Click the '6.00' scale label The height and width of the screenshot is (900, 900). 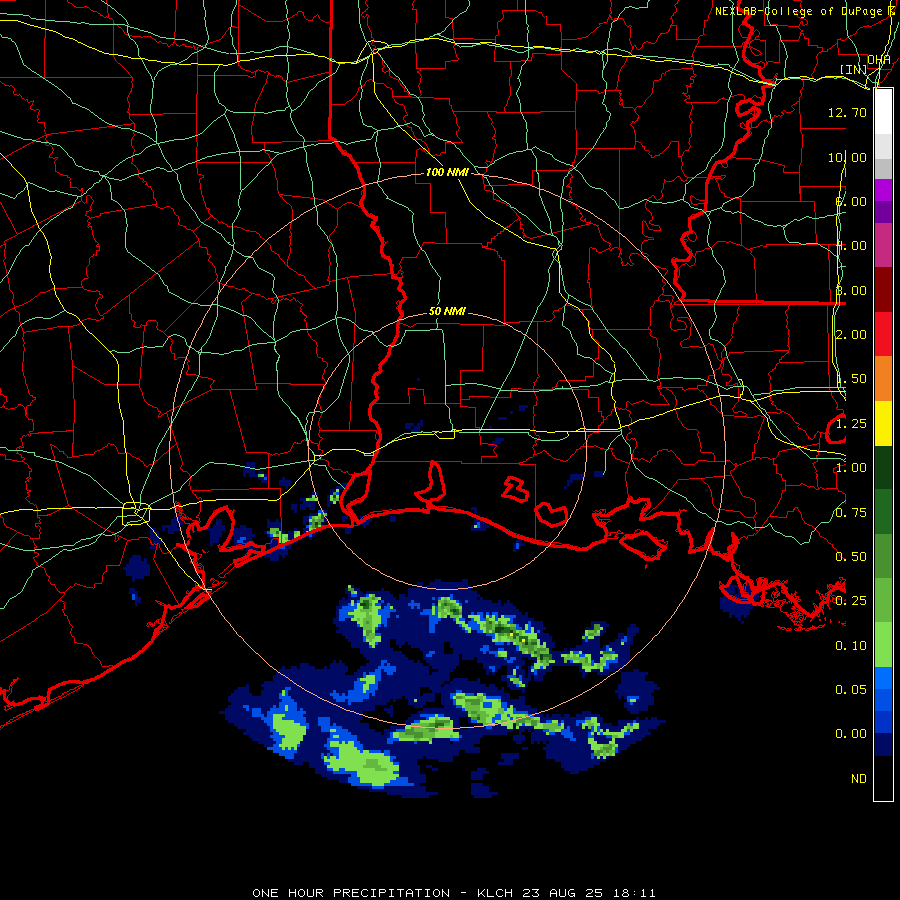(x=851, y=201)
